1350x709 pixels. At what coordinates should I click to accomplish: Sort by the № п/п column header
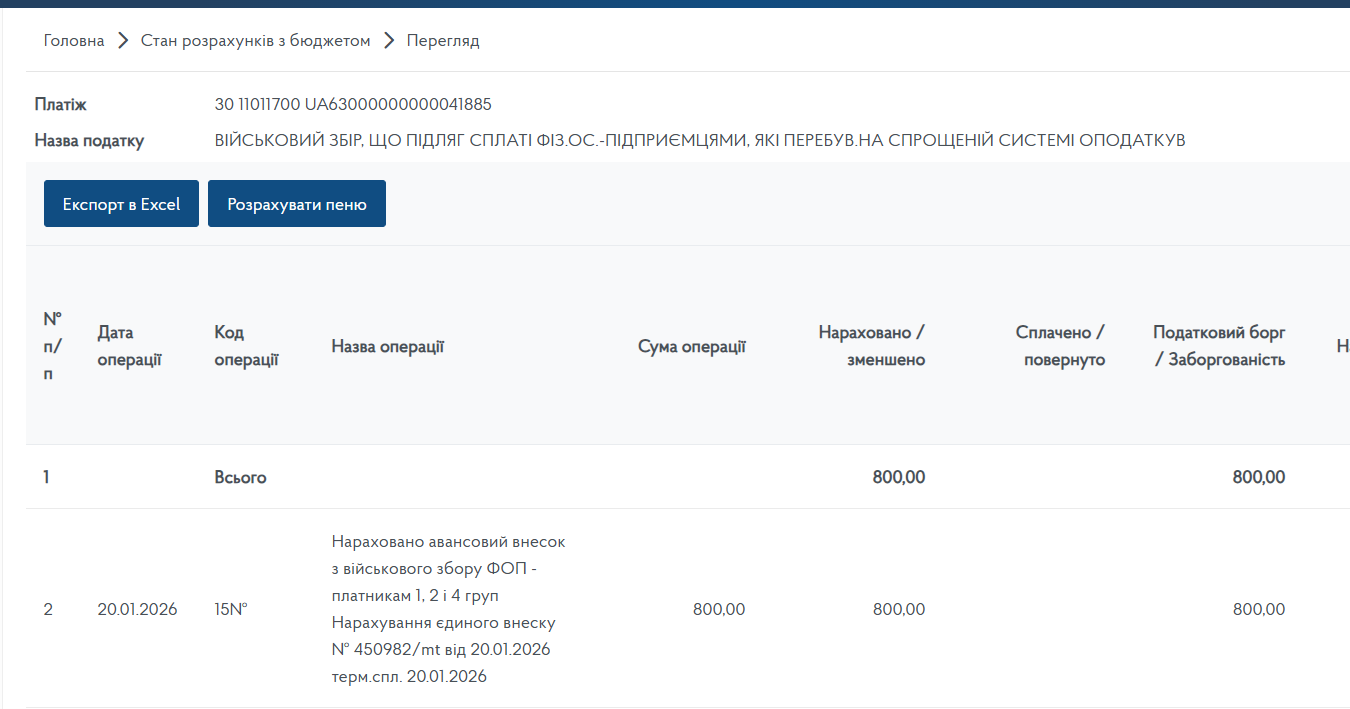52,346
